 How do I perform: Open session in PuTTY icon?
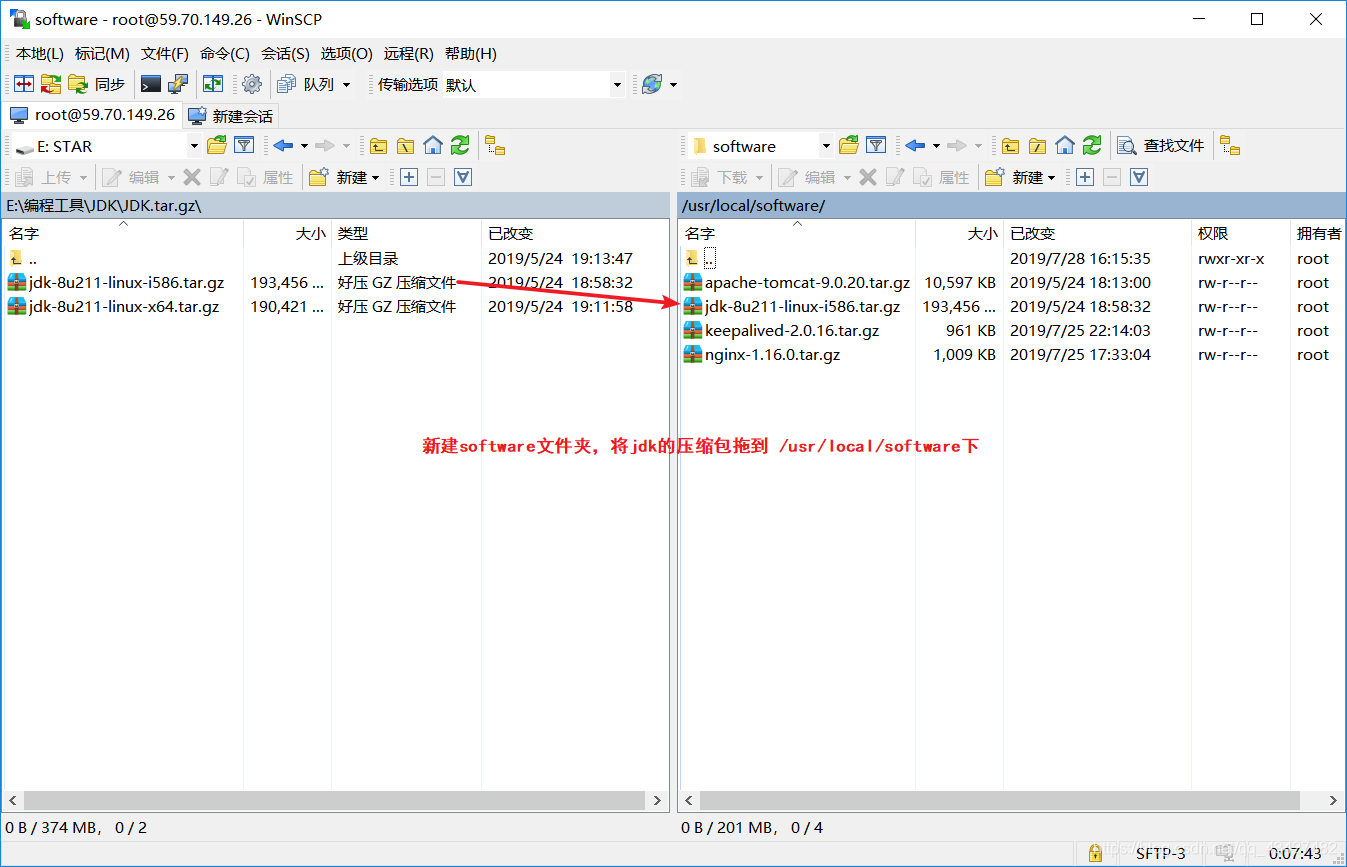178,85
